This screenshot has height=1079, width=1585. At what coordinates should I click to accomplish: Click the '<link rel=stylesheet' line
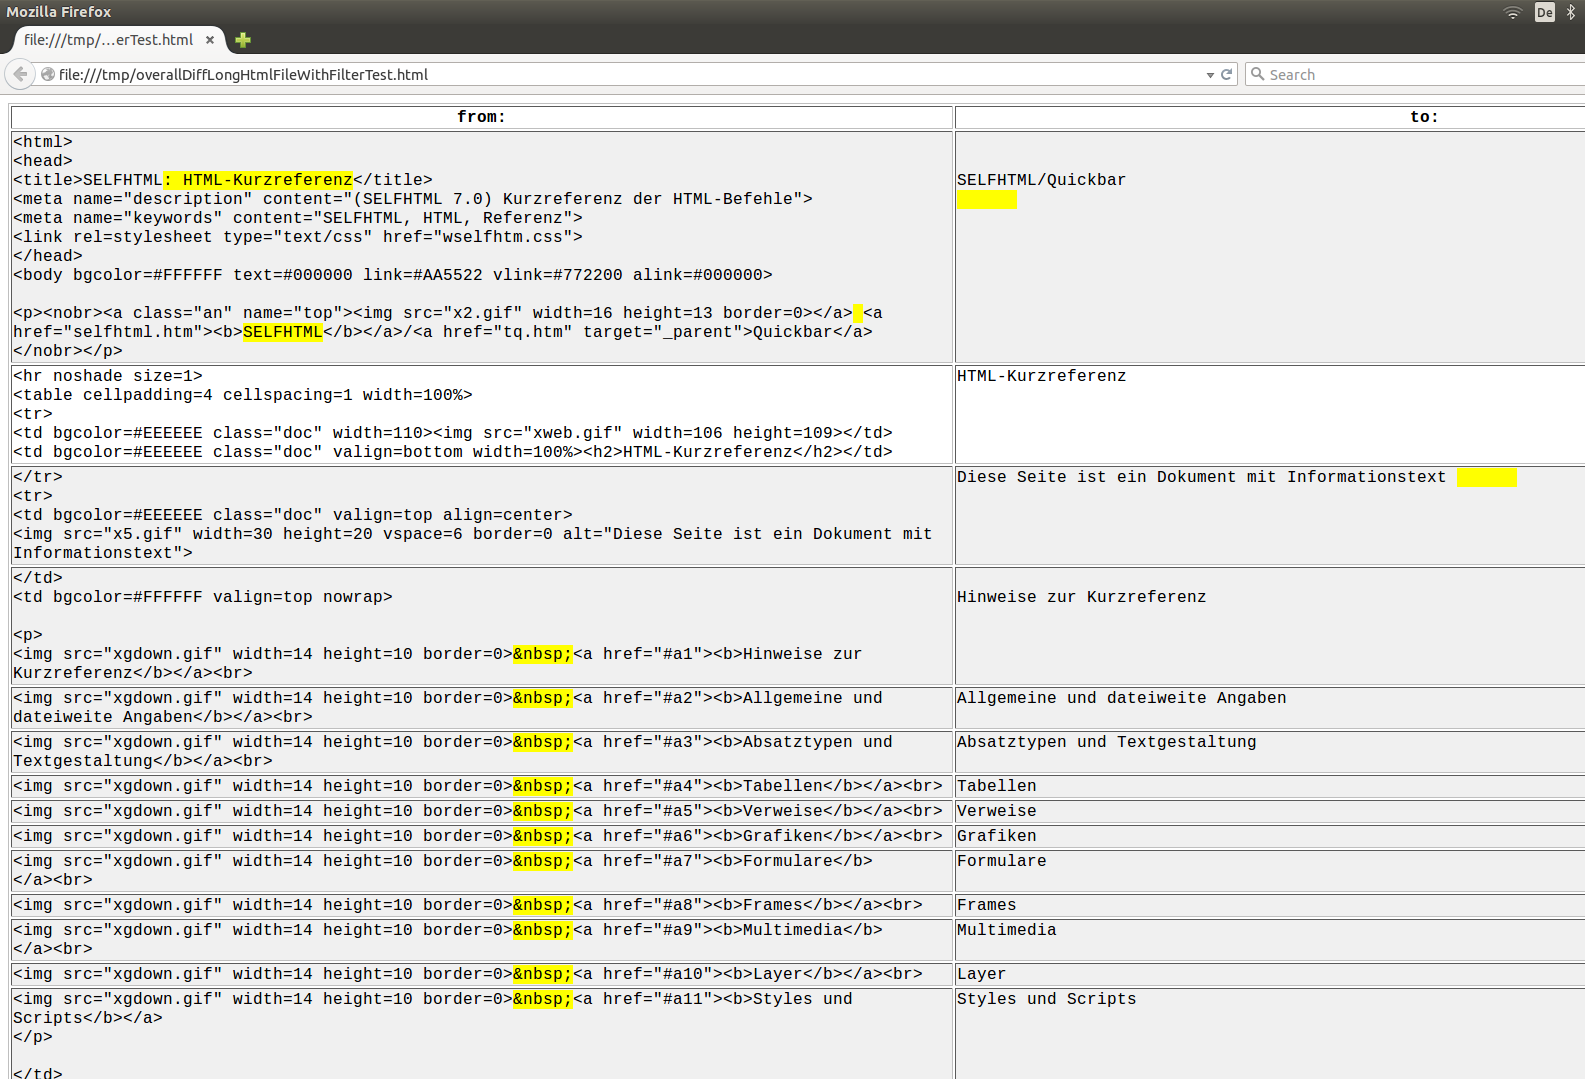coord(298,237)
